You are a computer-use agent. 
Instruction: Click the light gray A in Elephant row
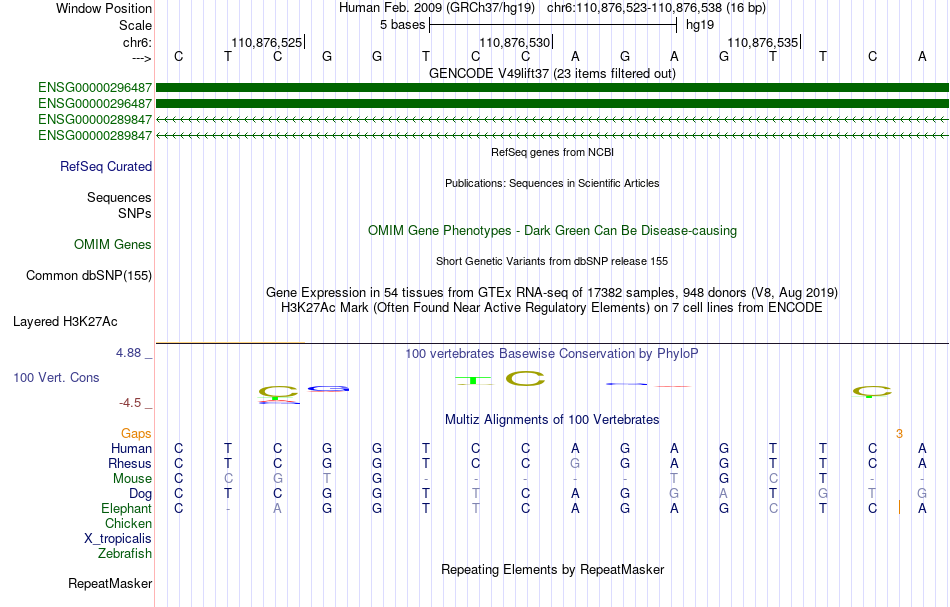(277, 508)
